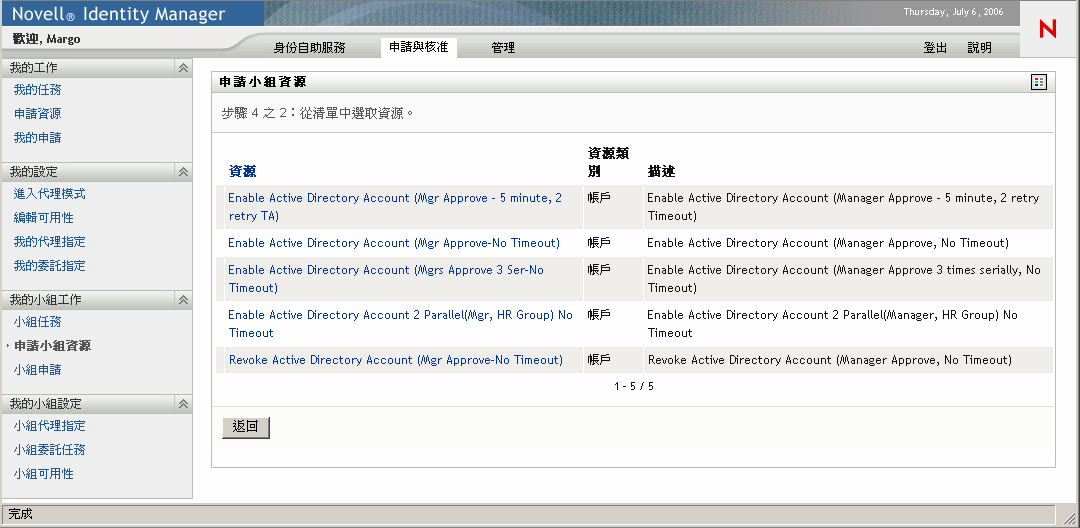Select 申請小組資源 in the sidebar

click(x=52, y=346)
